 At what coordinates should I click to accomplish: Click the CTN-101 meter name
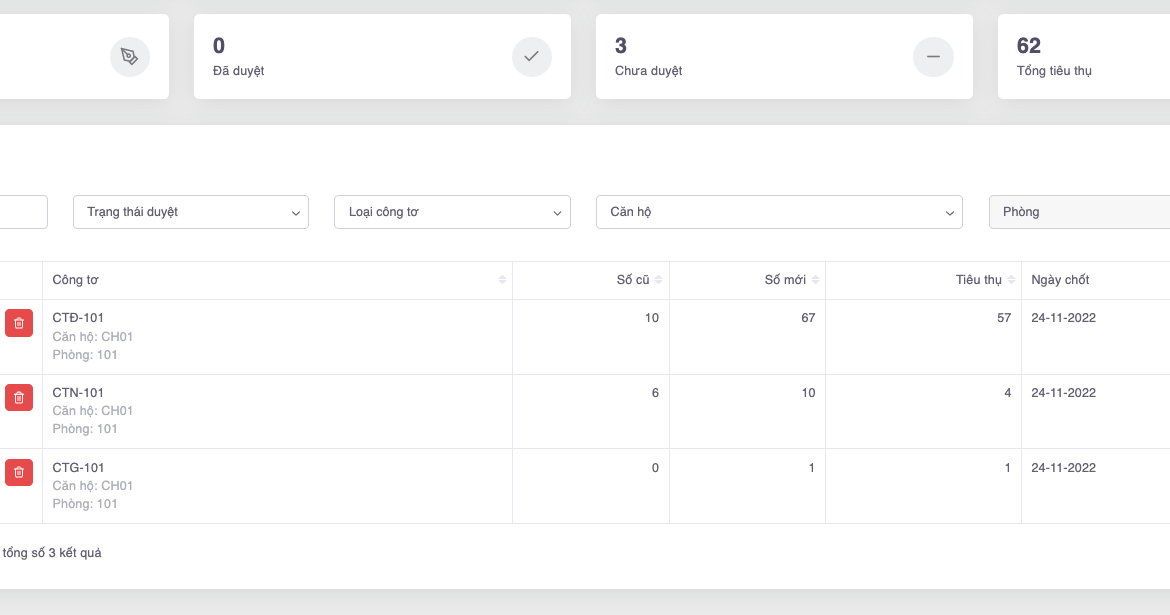coord(78,393)
